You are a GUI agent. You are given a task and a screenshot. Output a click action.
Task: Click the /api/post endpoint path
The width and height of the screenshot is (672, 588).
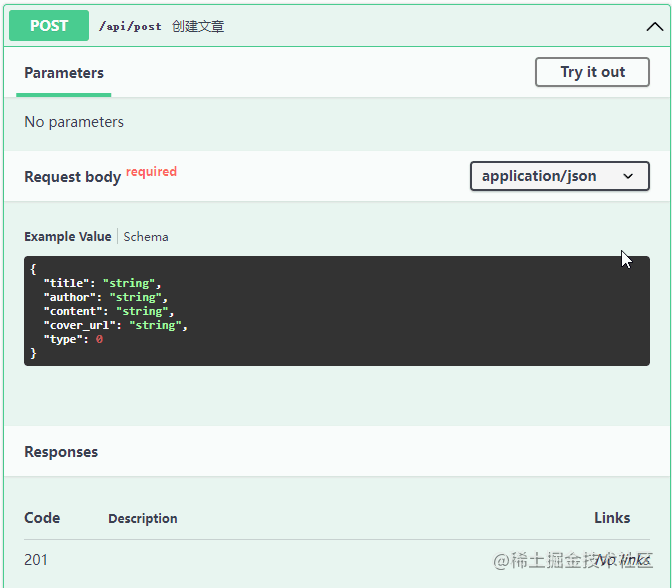coord(130,27)
